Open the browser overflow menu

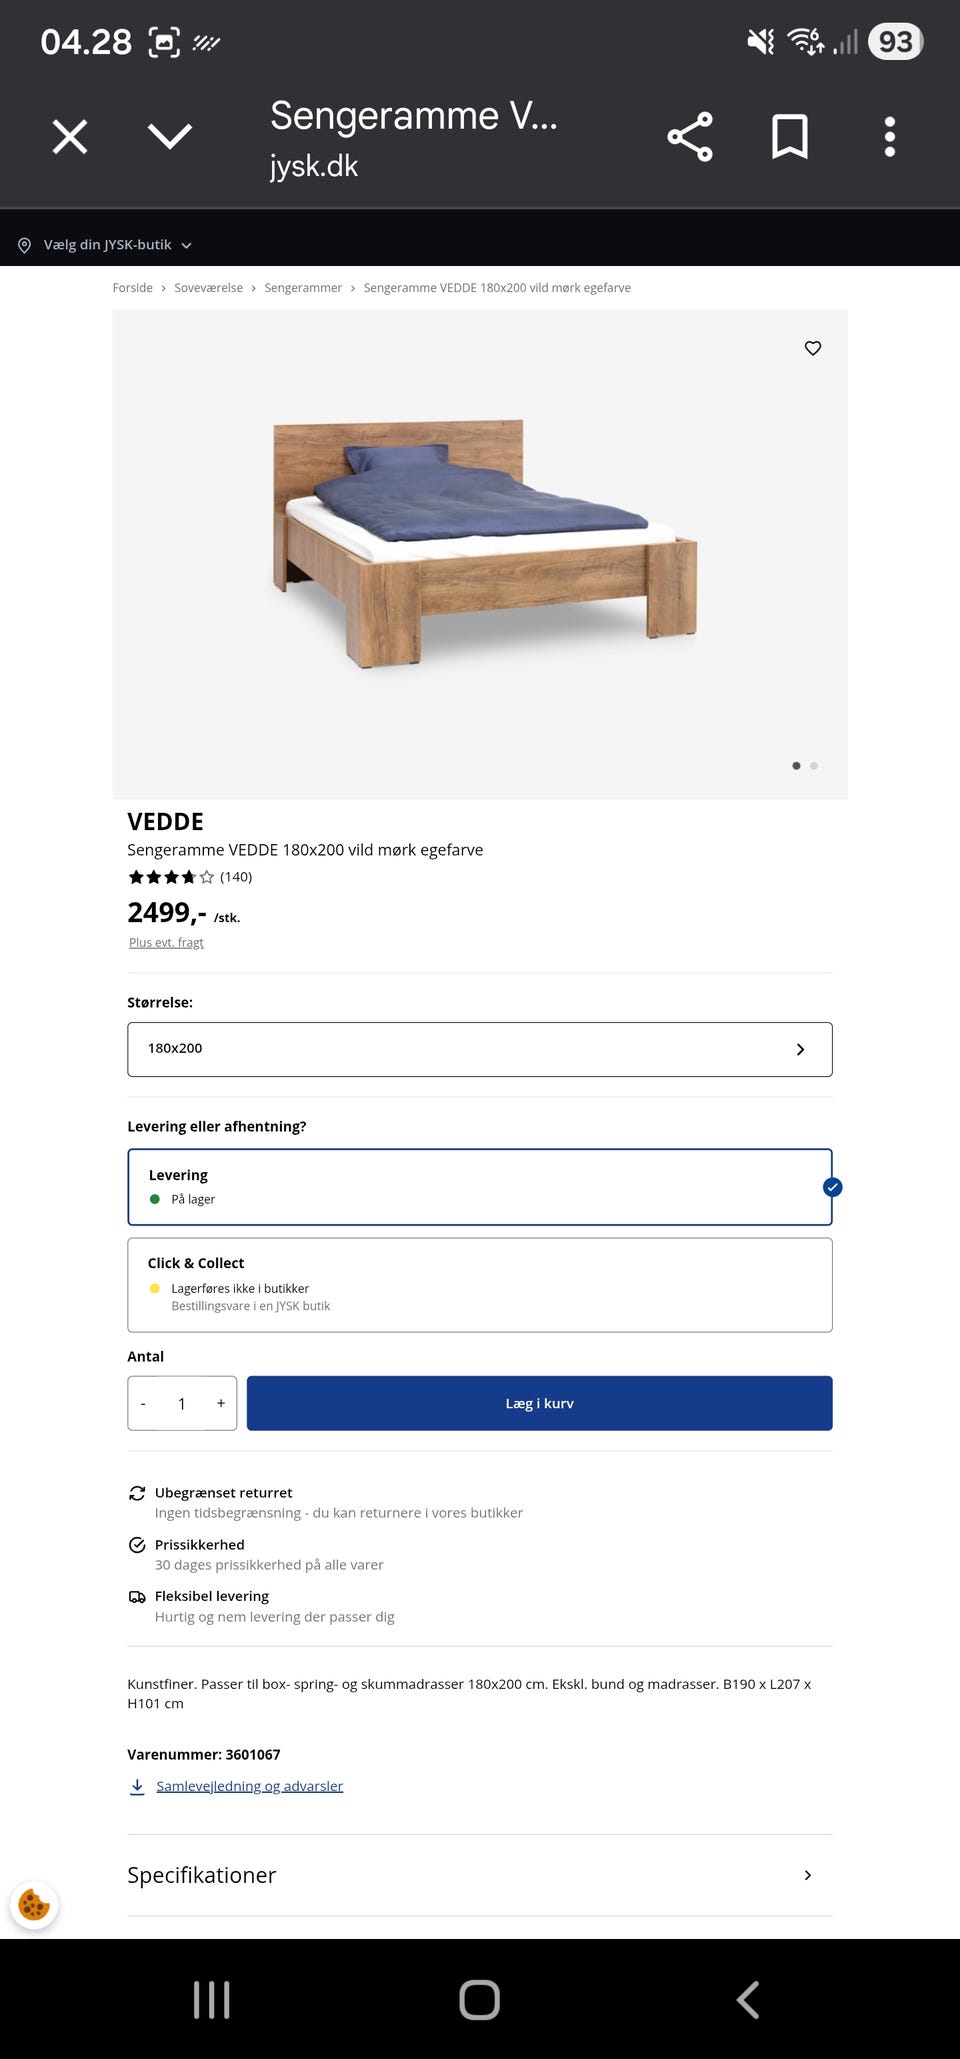(889, 136)
